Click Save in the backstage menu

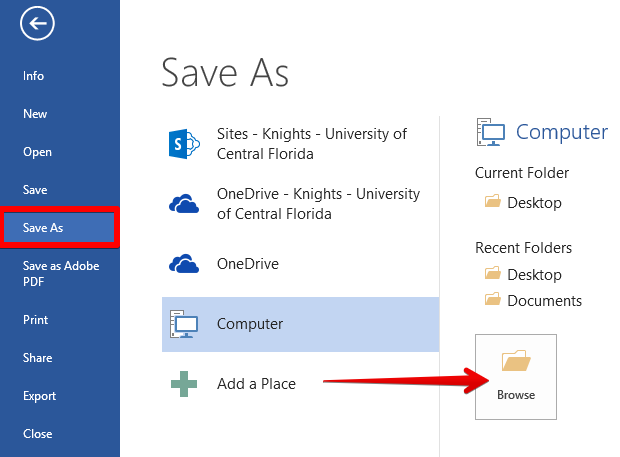(35, 190)
